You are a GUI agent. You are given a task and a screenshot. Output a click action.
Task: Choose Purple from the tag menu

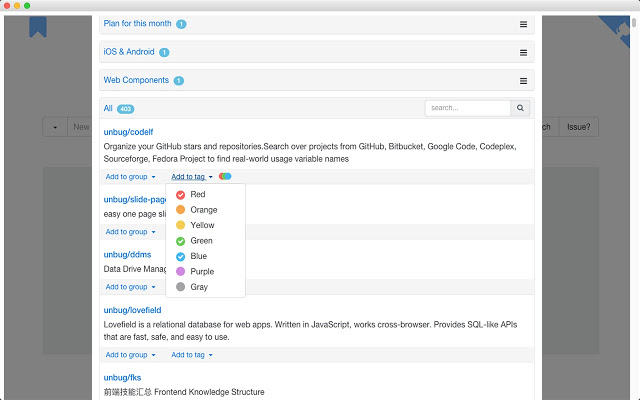(x=202, y=271)
